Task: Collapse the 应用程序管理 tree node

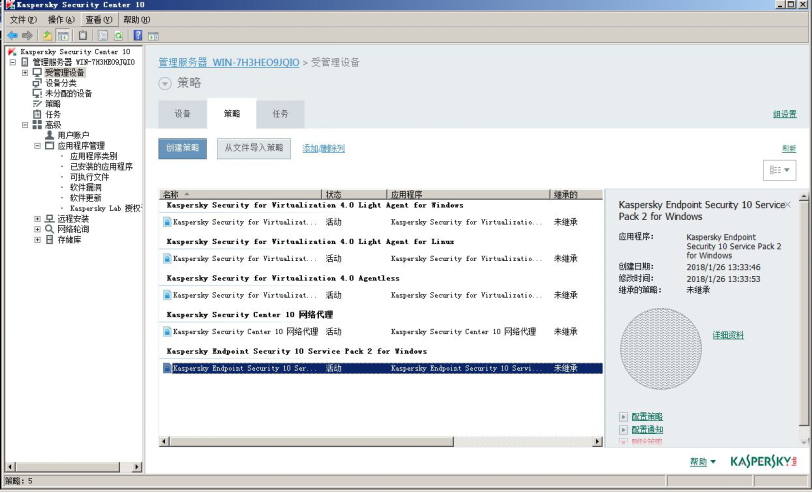Action: pos(37,145)
